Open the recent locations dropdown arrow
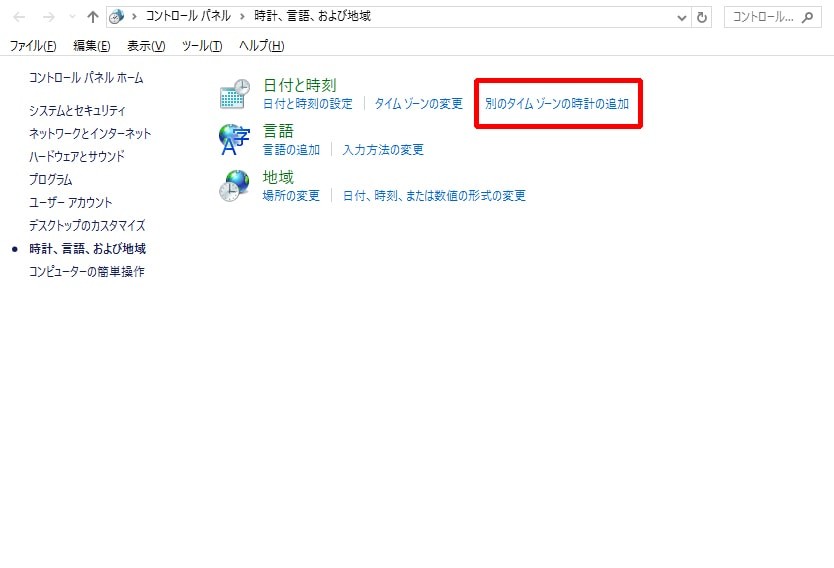834x568 pixels. click(72, 17)
